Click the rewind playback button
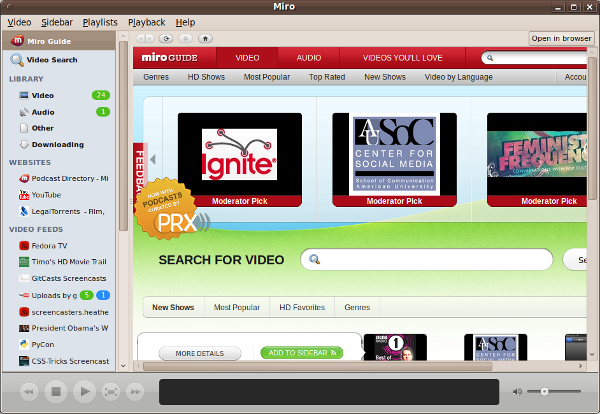 [29, 391]
